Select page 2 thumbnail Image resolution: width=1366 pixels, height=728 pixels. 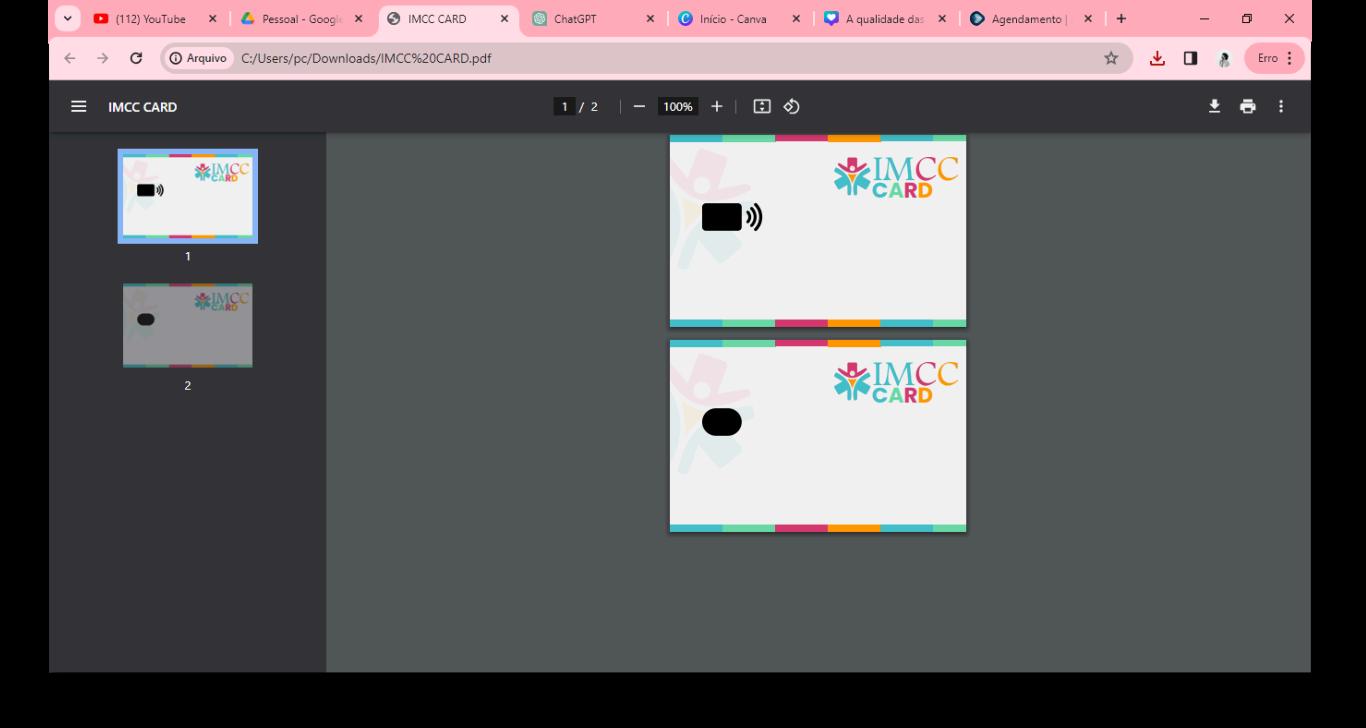coord(188,325)
